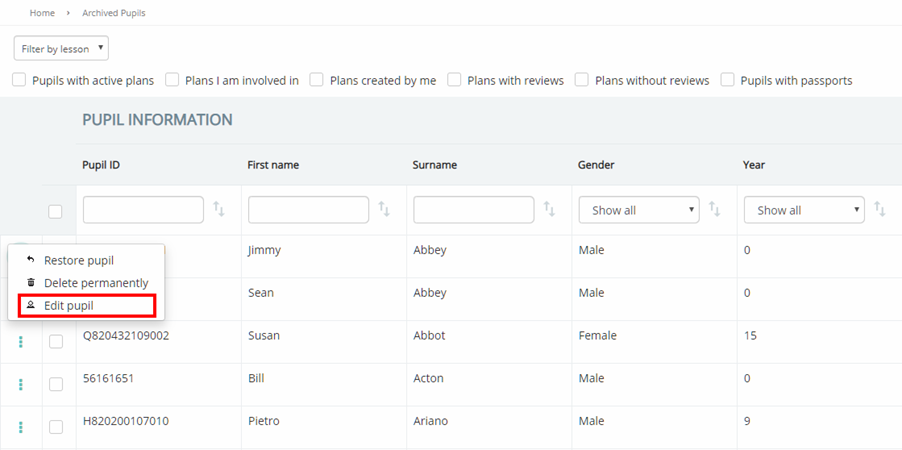Sort pupils by Gender arrows icon
Screen dimensions: 902x450
(x=714, y=209)
